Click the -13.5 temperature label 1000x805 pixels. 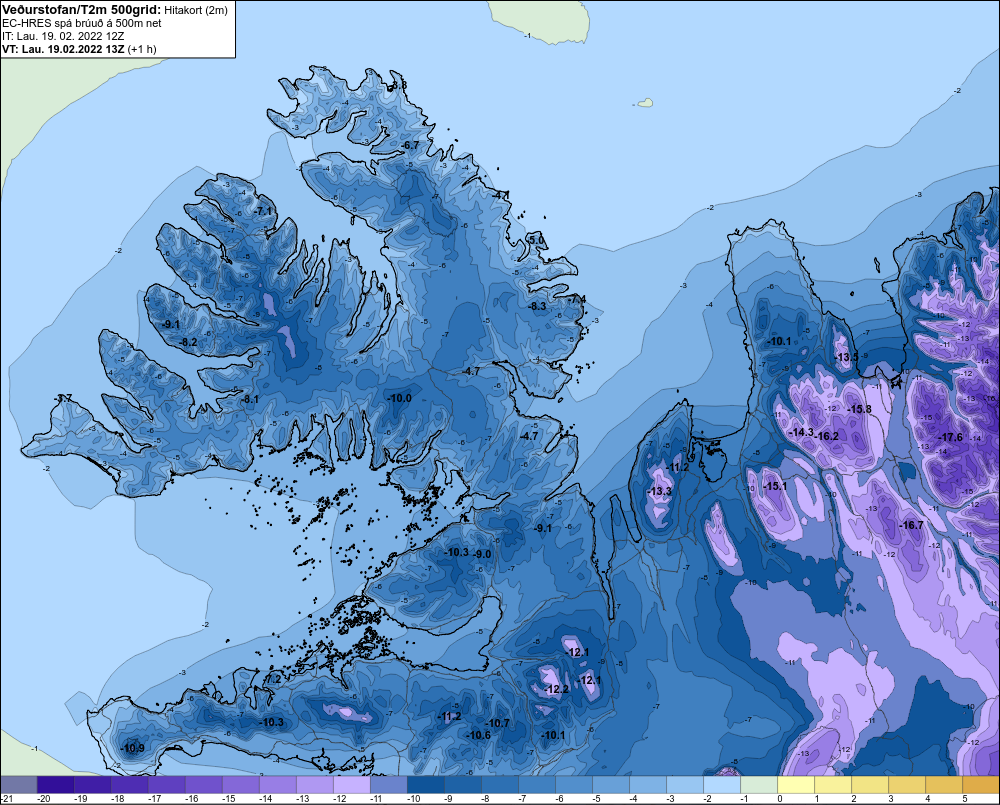pyautogui.click(x=846, y=357)
